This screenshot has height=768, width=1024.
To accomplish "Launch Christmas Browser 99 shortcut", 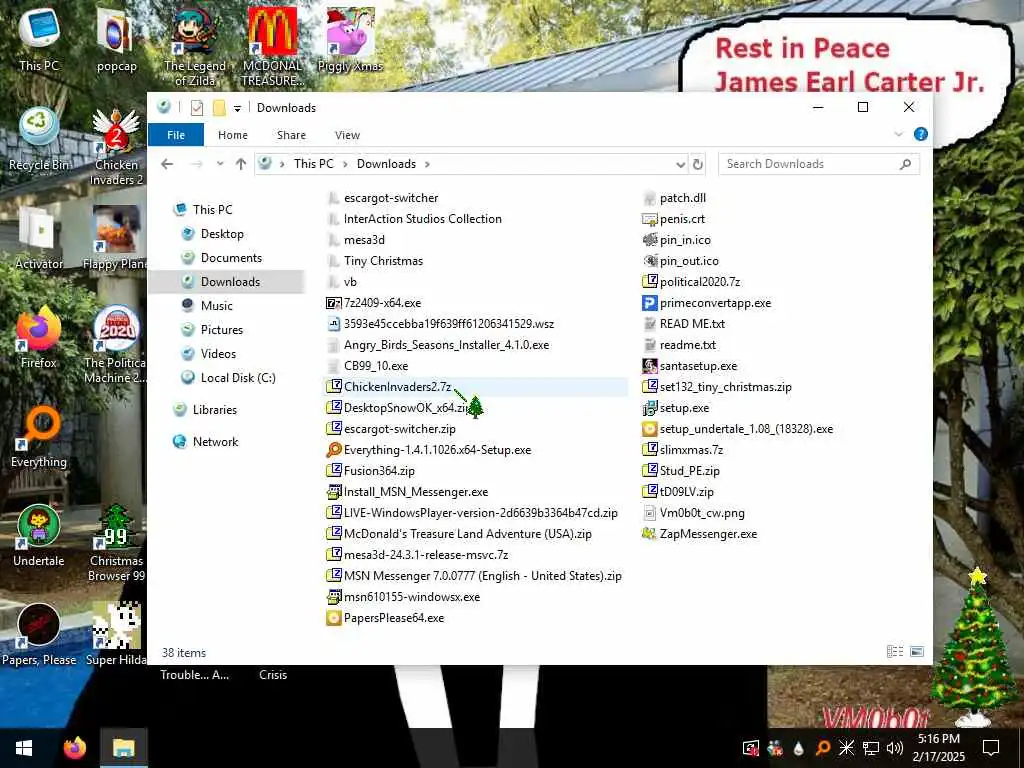I will 116,543.
